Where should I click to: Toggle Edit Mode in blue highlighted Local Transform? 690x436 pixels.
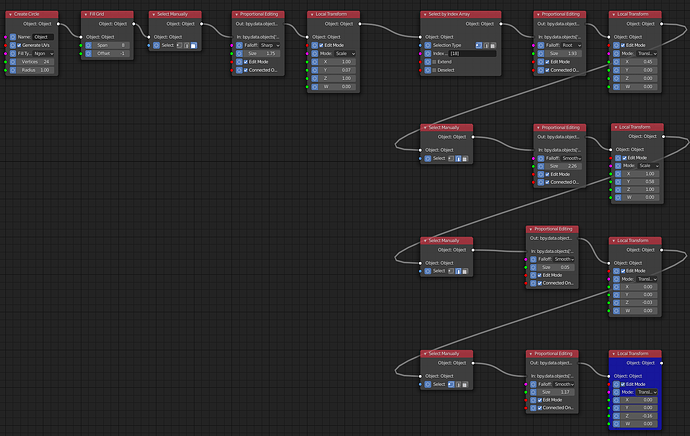(x=623, y=384)
